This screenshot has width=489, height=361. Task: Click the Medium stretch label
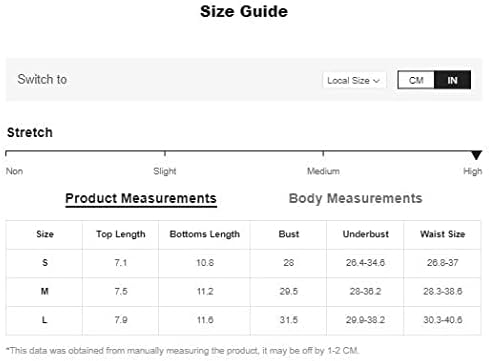point(323,171)
